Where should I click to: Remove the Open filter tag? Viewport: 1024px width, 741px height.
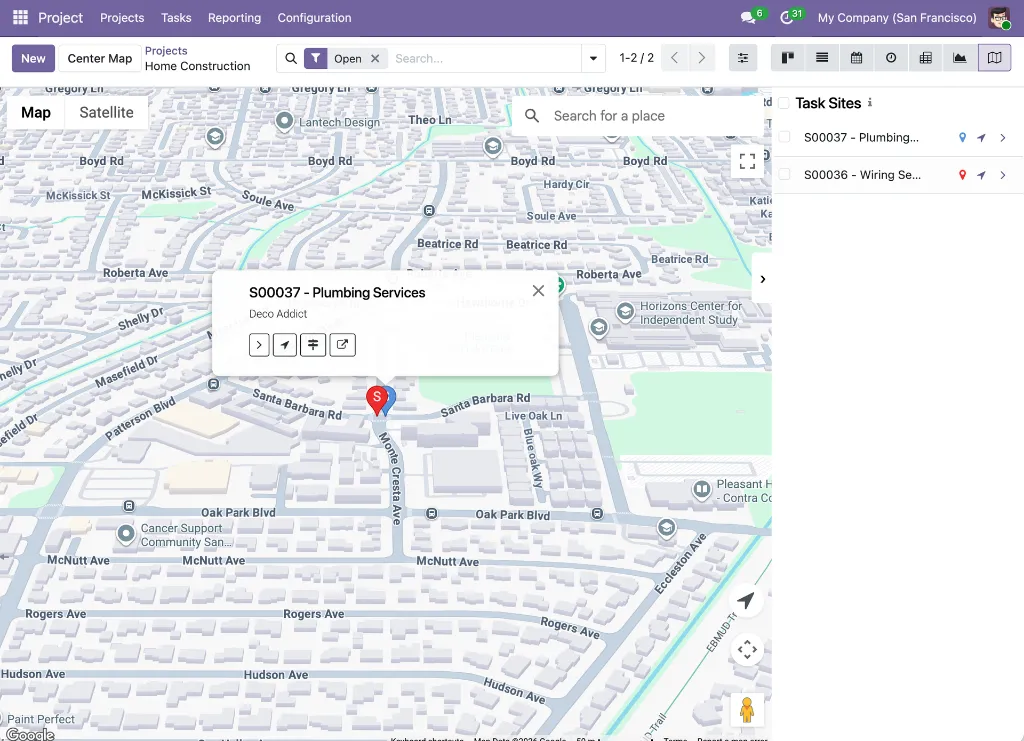(x=375, y=59)
